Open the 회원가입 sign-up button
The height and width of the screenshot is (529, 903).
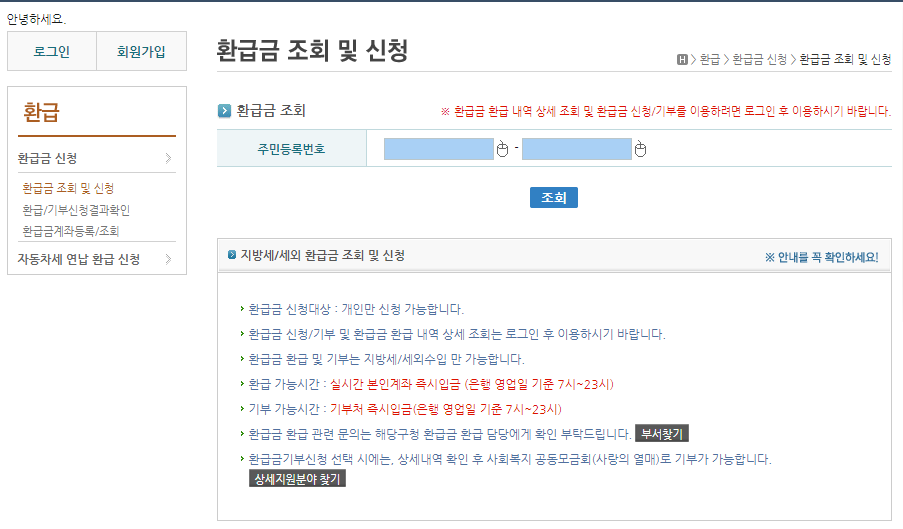(x=141, y=51)
